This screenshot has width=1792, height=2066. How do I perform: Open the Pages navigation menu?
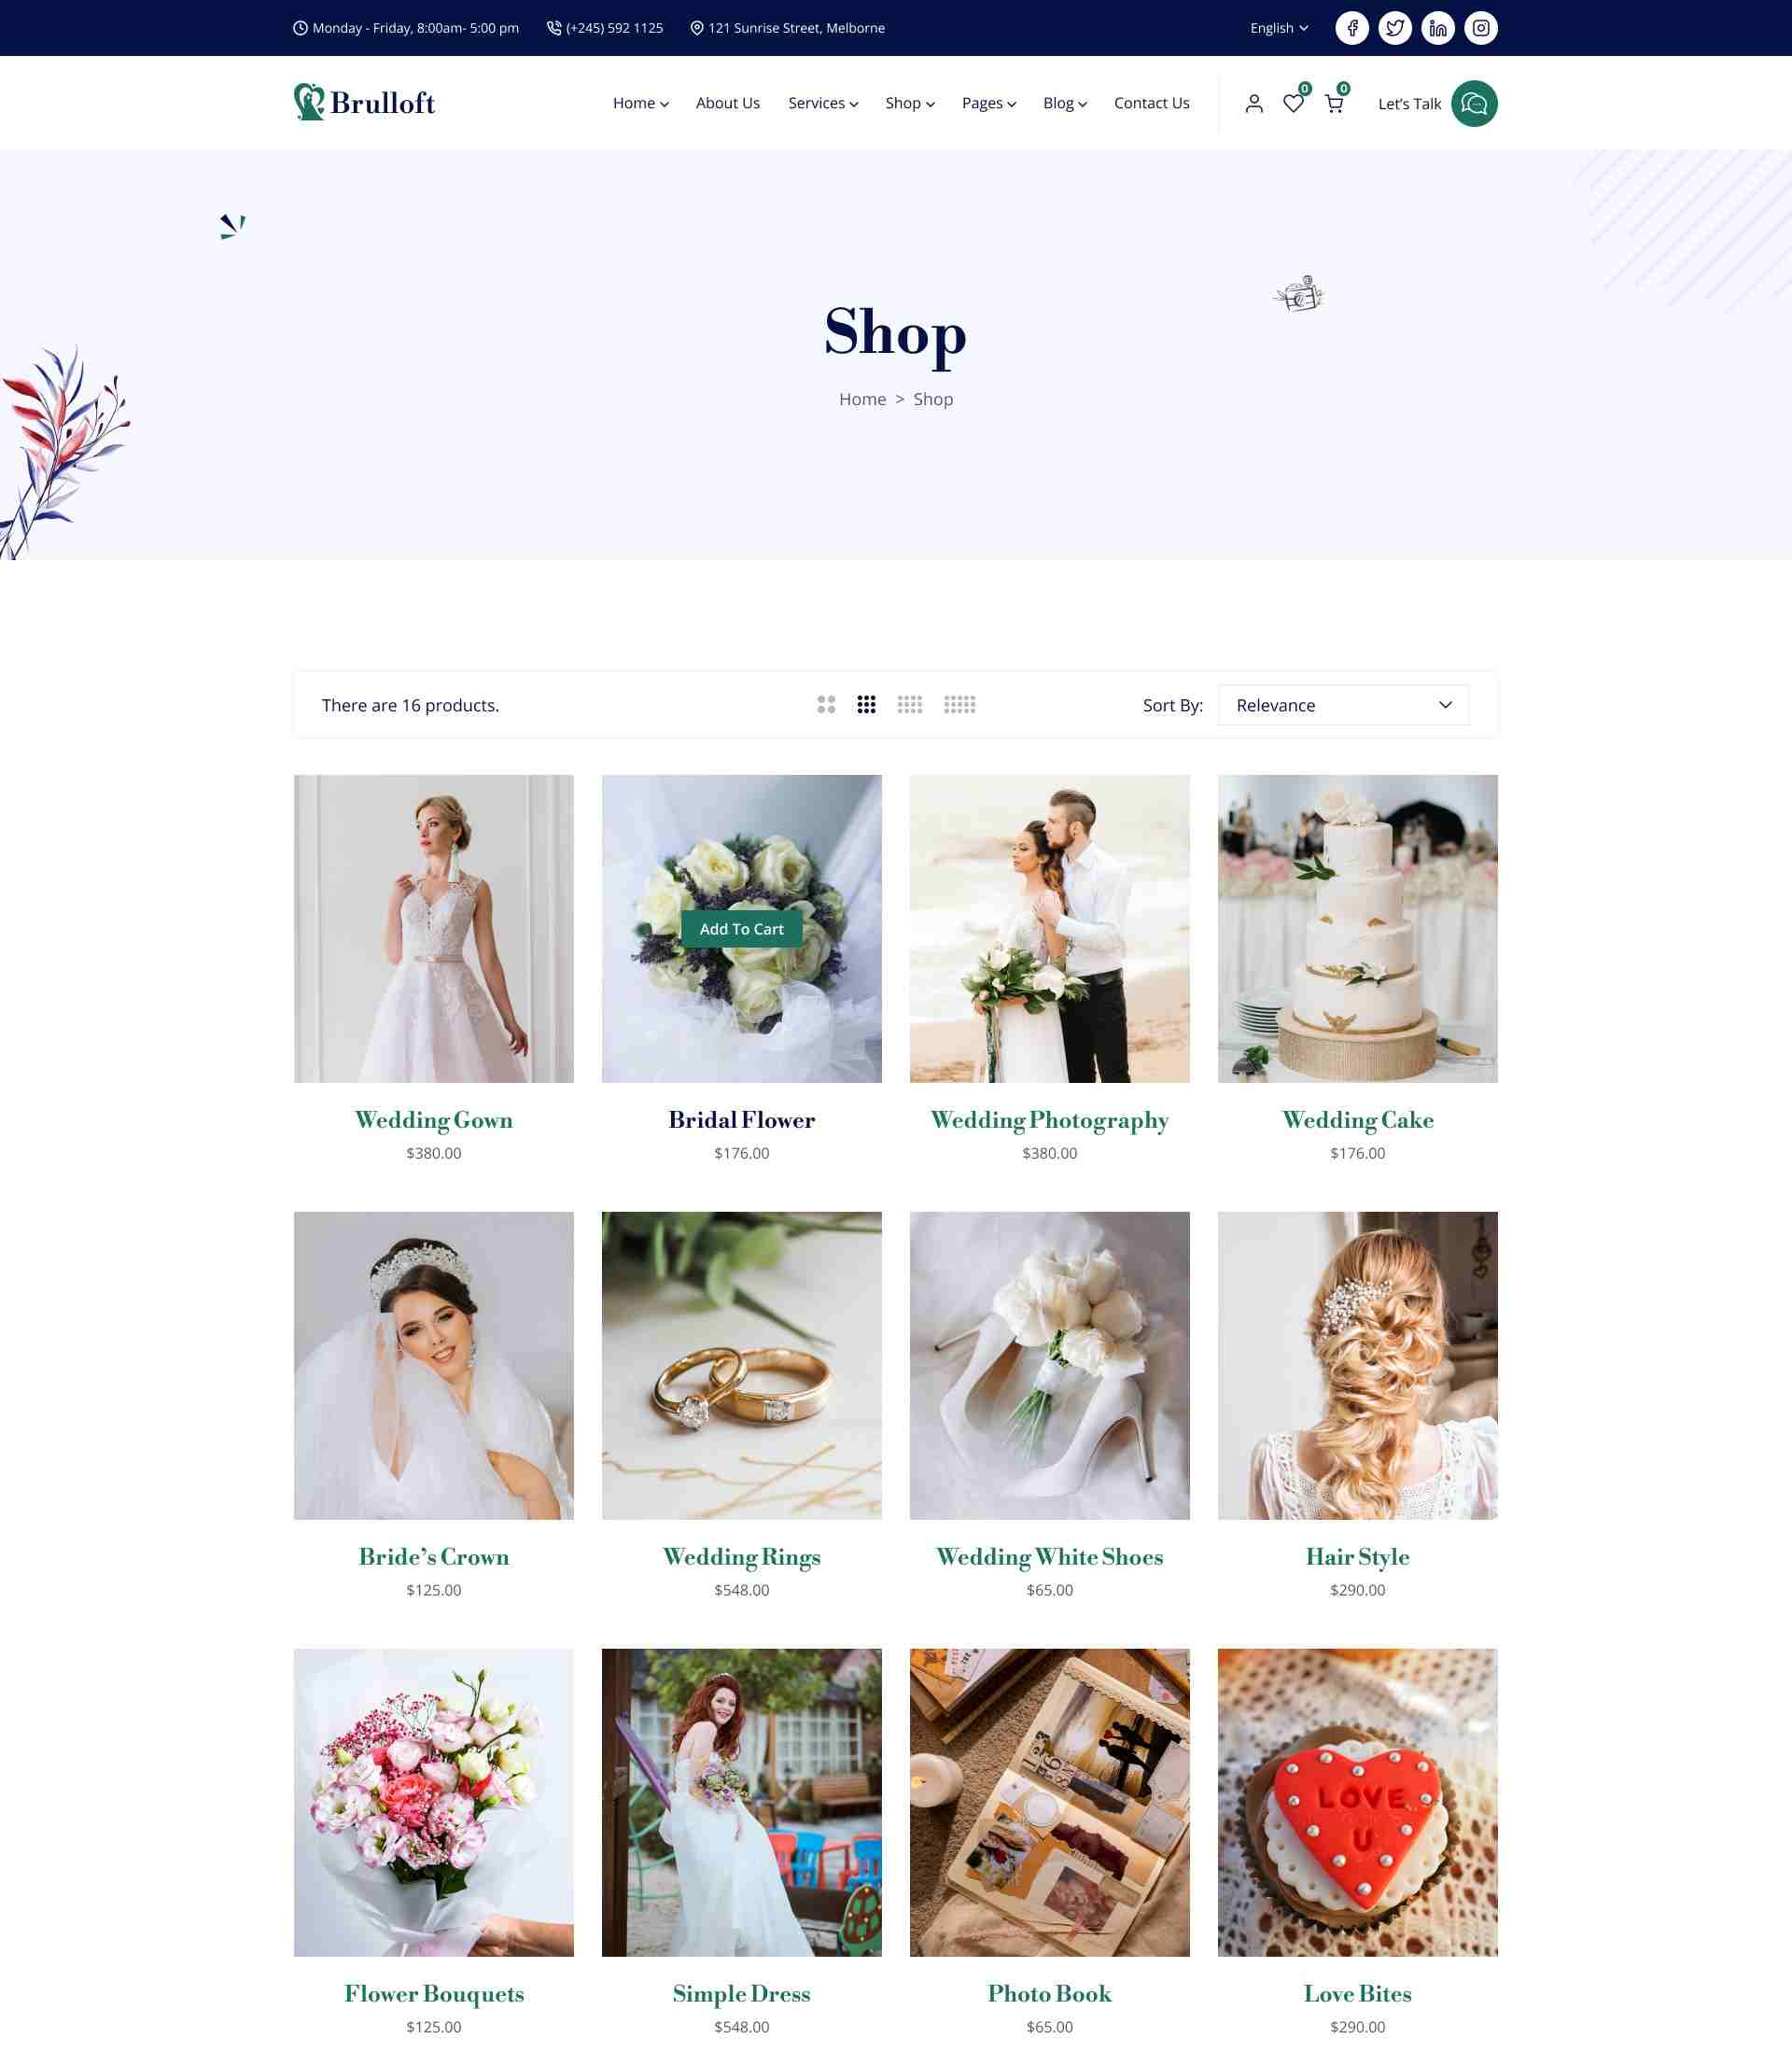click(x=987, y=102)
